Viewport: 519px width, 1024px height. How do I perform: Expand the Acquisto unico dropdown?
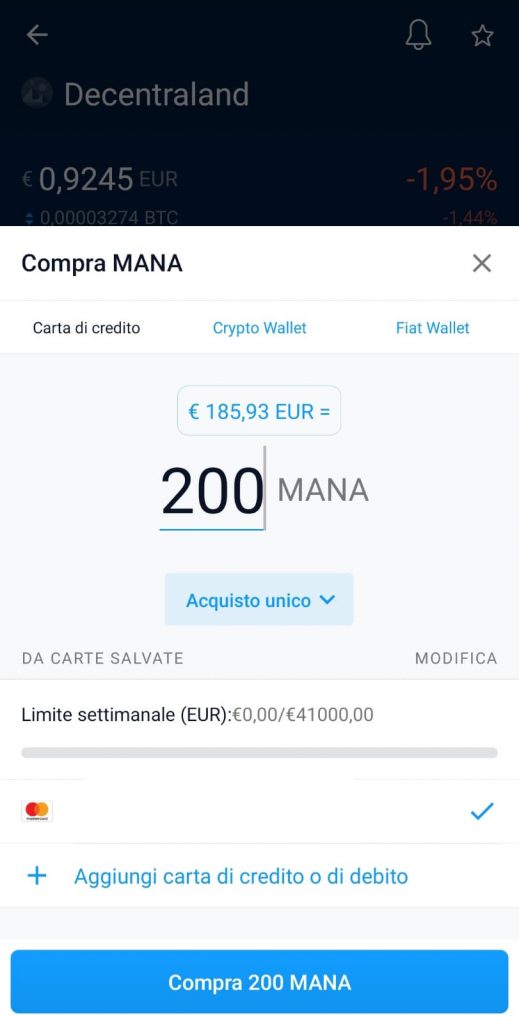[x=259, y=600]
